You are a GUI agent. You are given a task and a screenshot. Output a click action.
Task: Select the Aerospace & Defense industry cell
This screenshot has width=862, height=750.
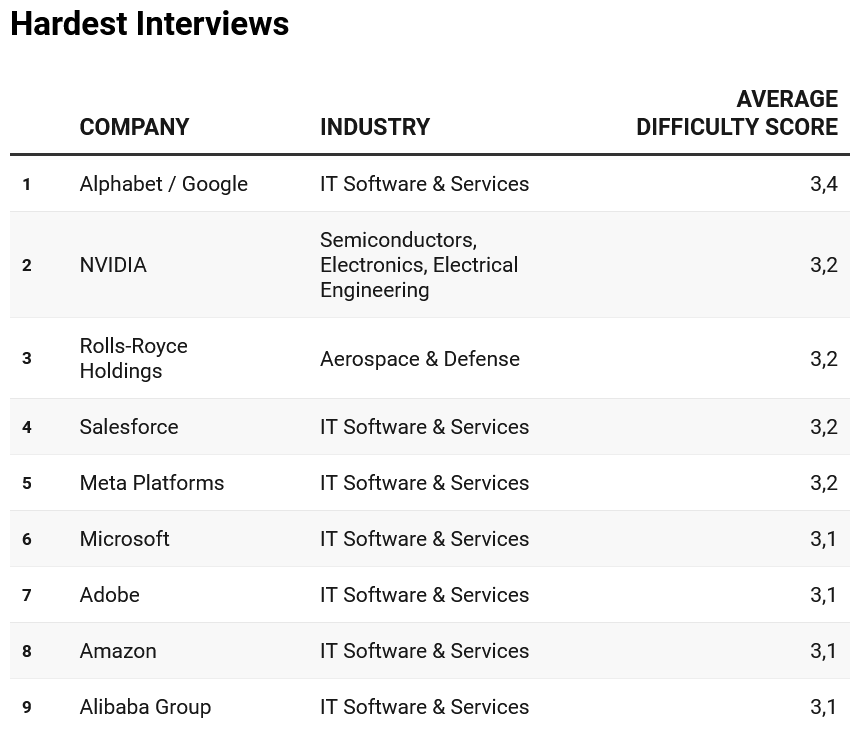pos(419,359)
